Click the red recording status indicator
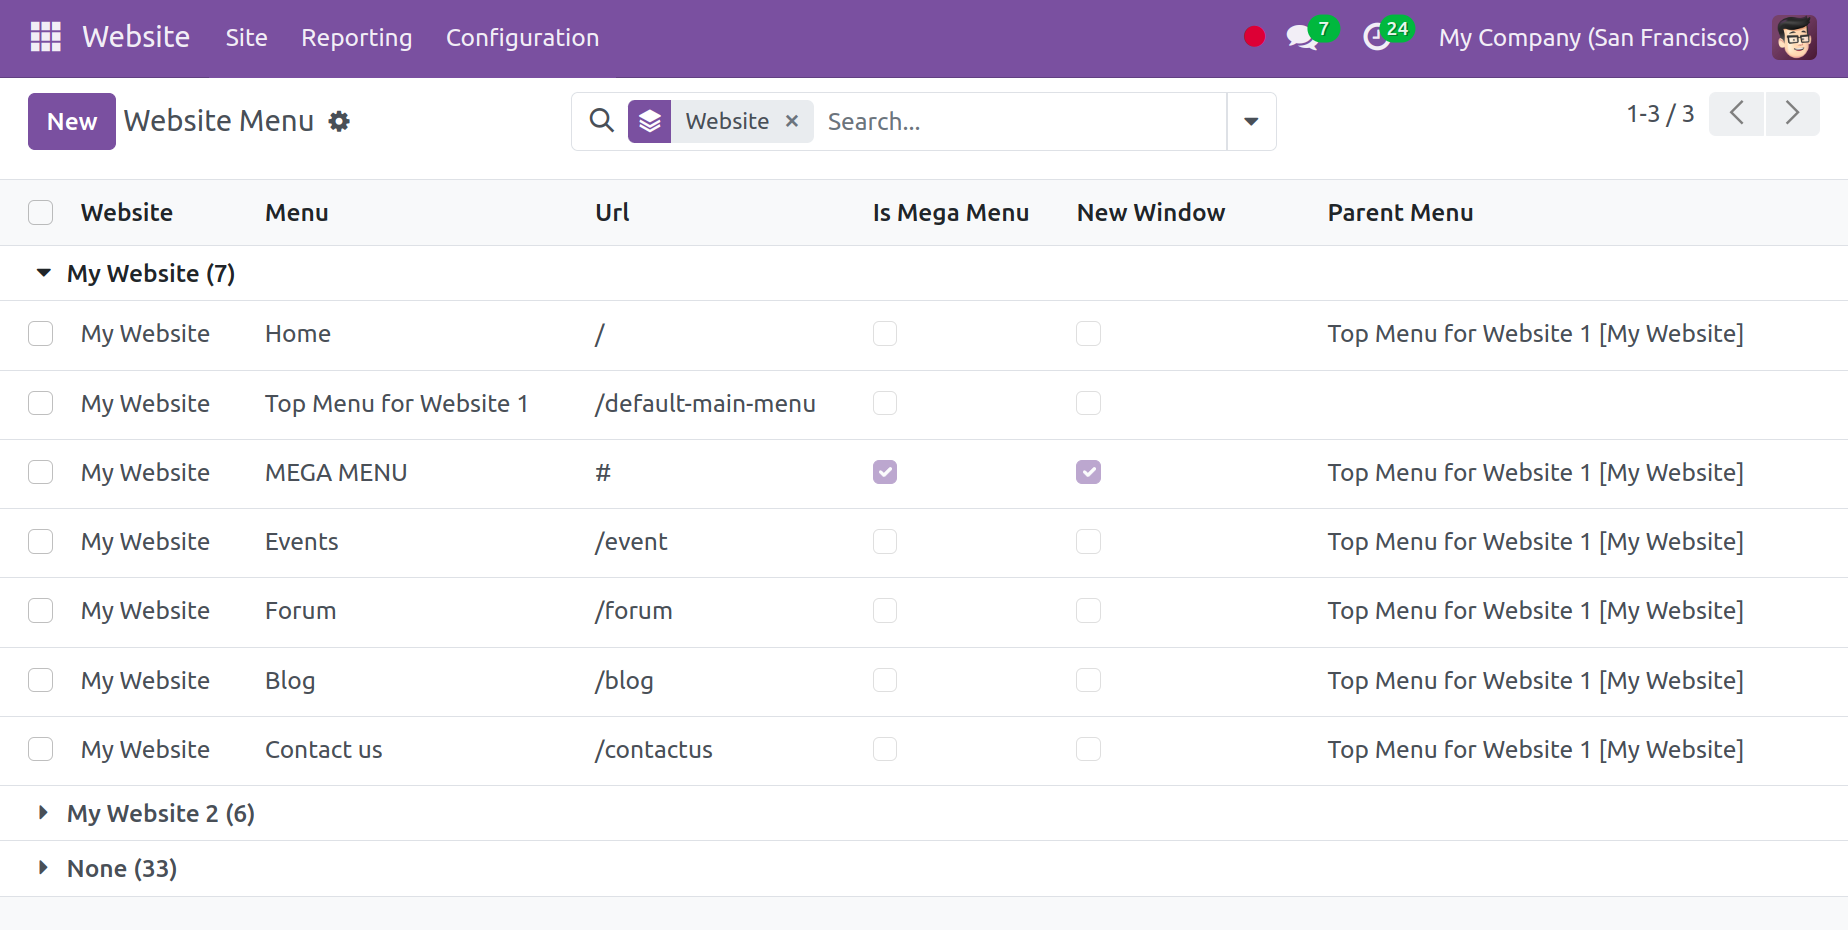This screenshot has height=930, width=1848. click(x=1254, y=37)
